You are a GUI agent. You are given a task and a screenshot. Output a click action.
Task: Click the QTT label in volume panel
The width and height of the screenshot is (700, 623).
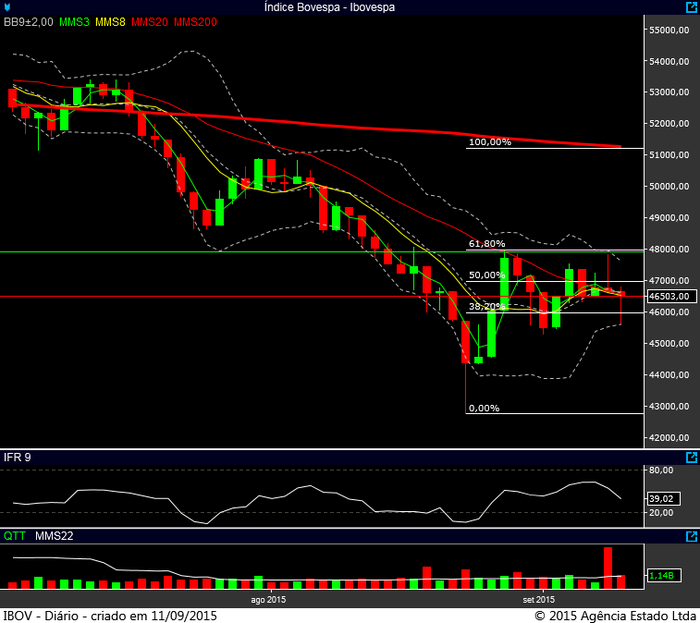(x=14, y=536)
